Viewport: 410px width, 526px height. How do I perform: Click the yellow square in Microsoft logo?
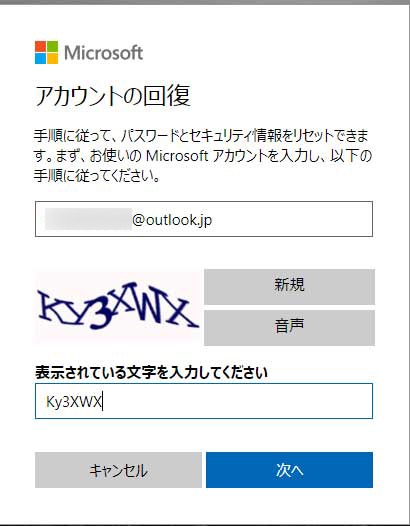coord(52,58)
